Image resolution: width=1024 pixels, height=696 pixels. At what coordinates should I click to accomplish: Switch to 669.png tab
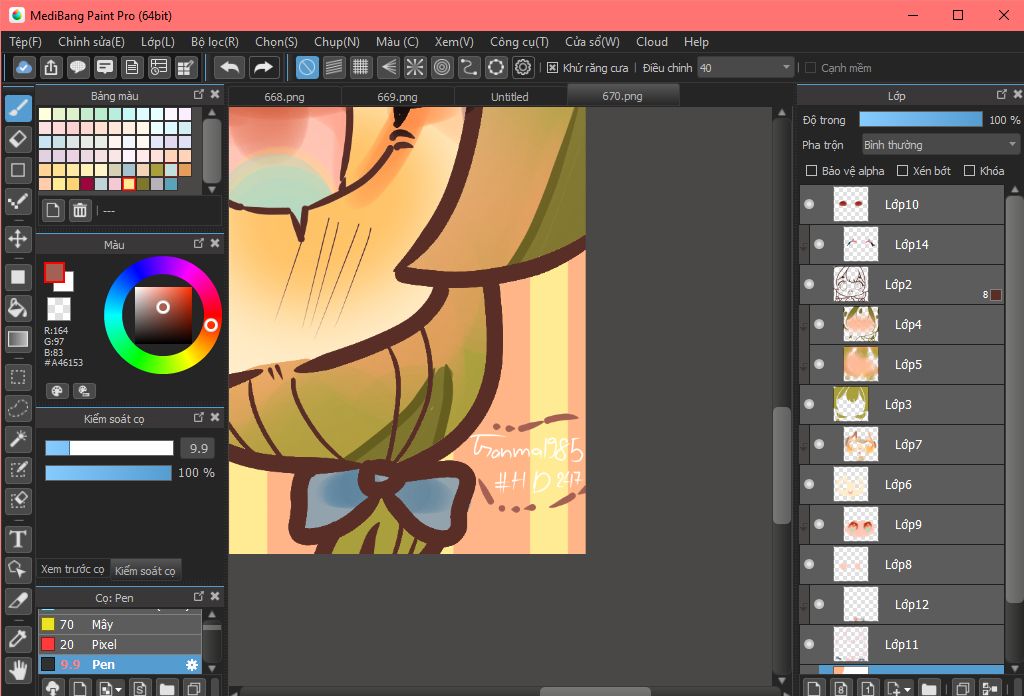coord(397,97)
